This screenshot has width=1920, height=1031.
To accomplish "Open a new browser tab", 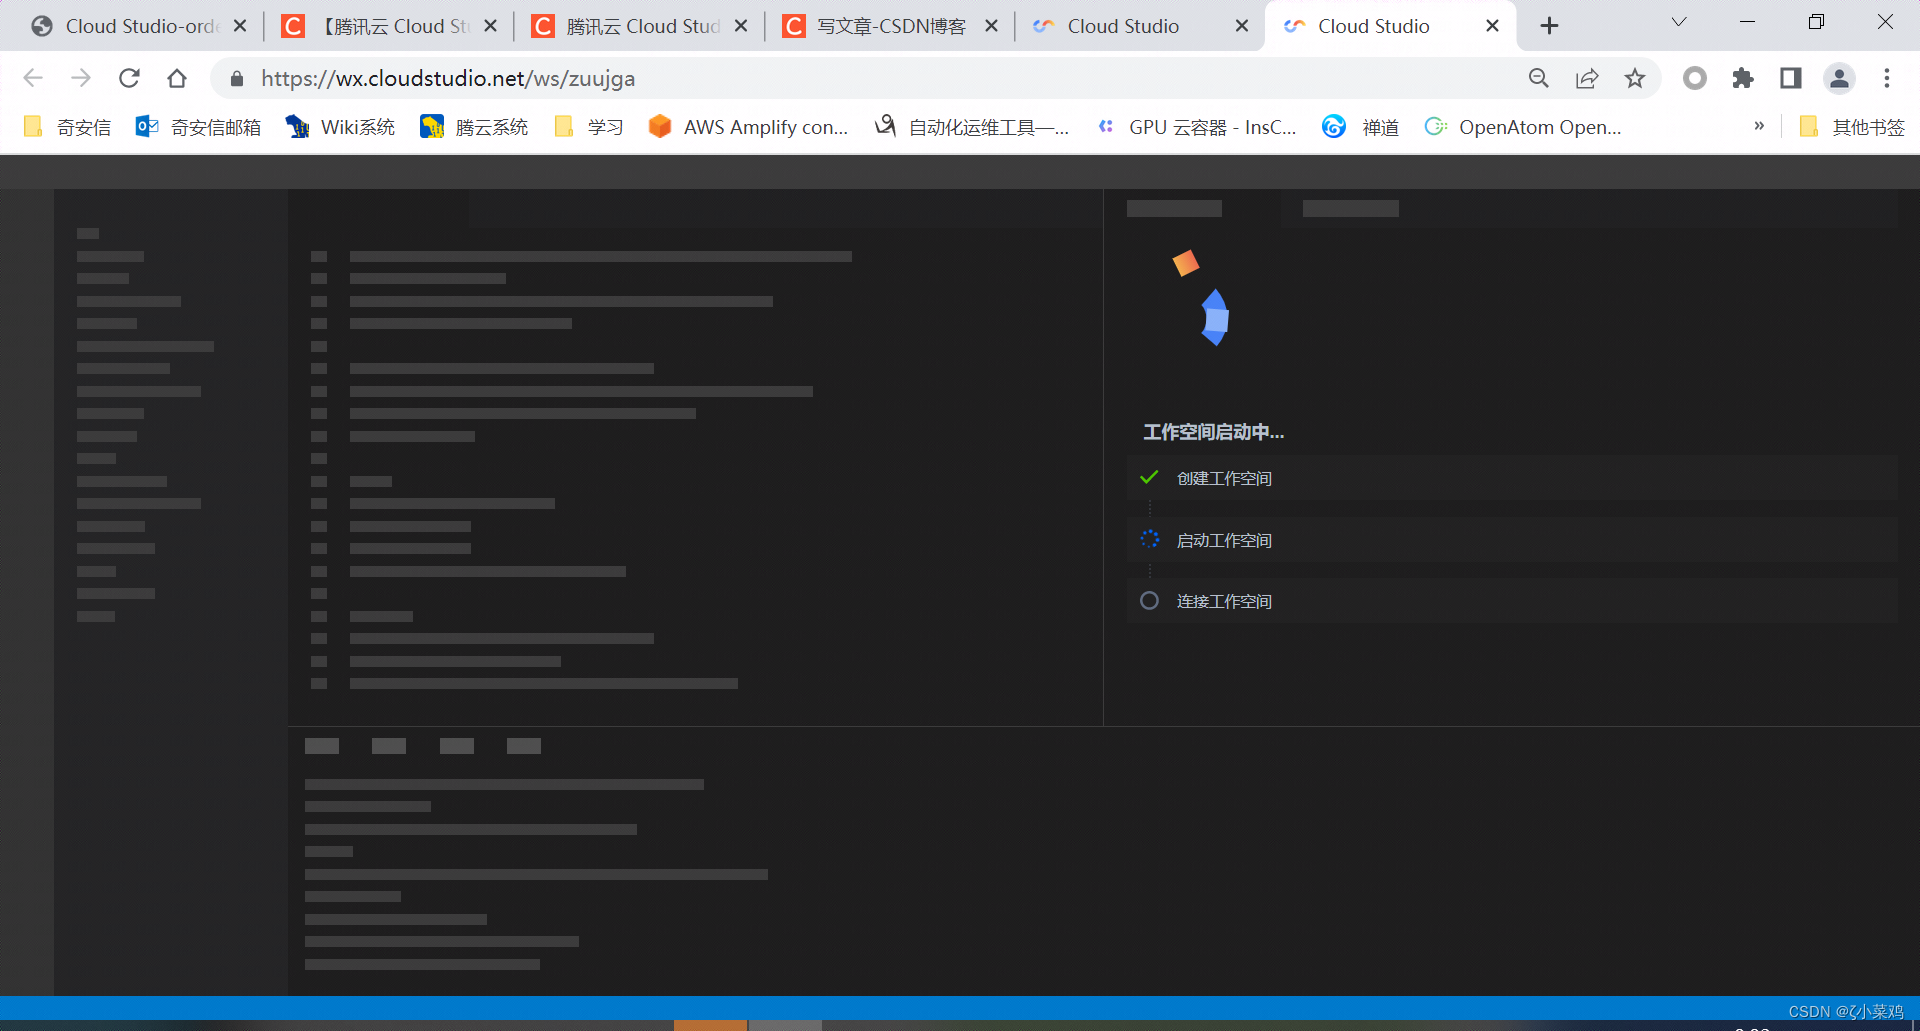I will (1549, 26).
